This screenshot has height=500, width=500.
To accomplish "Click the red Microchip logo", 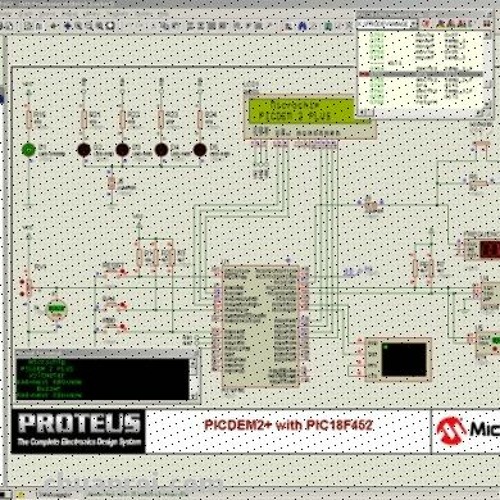I will [452, 431].
